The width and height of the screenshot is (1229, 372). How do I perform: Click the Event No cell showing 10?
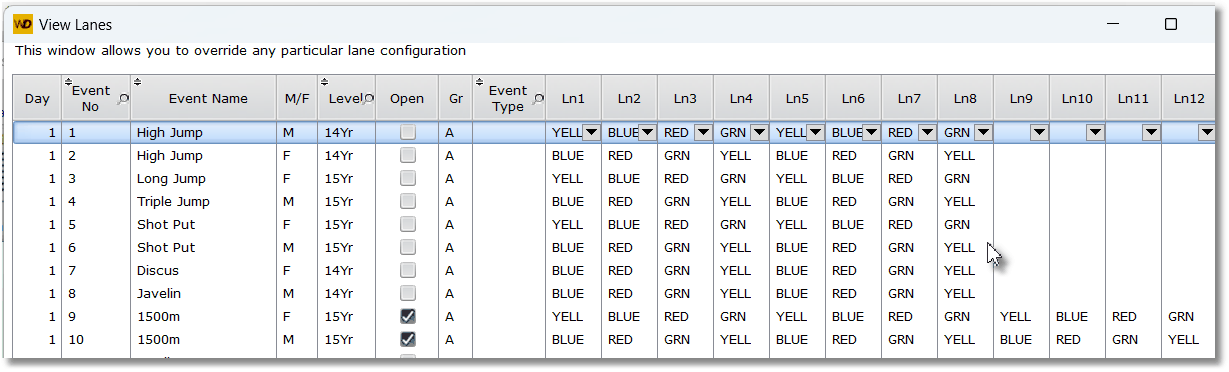96,339
